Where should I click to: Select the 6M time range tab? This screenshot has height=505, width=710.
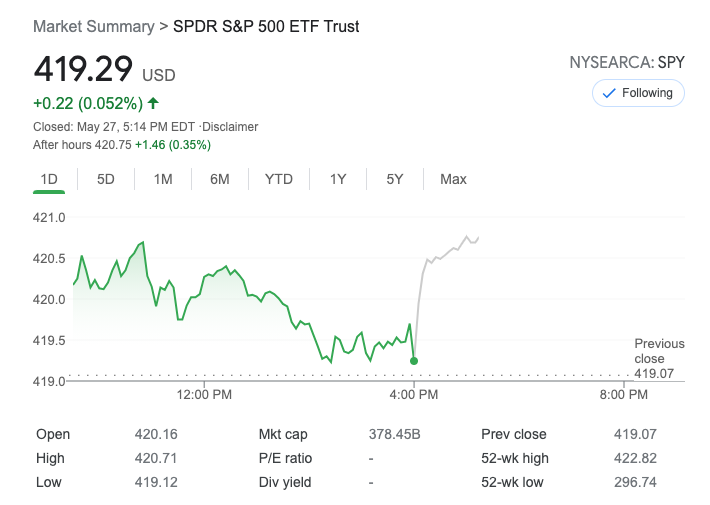pyautogui.click(x=220, y=179)
